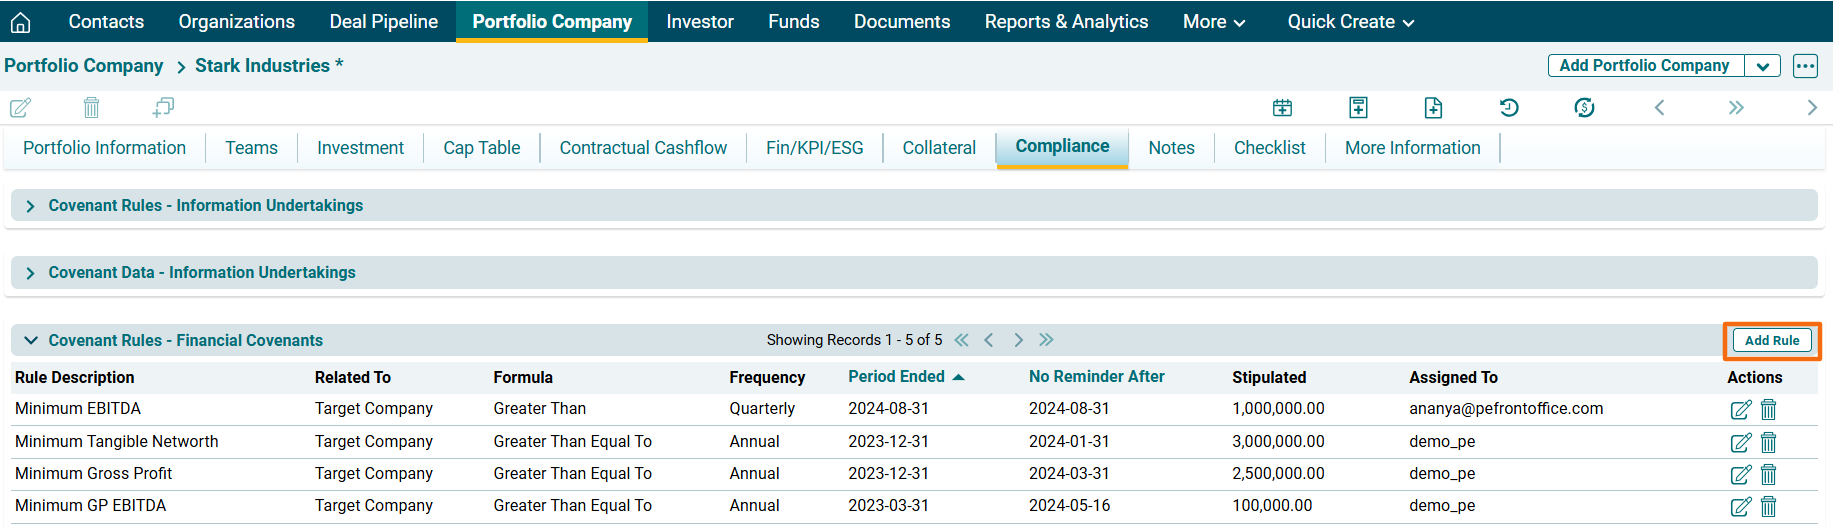This screenshot has width=1833, height=527.
Task: Switch to the Cap Table tab
Action: [481, 148]
